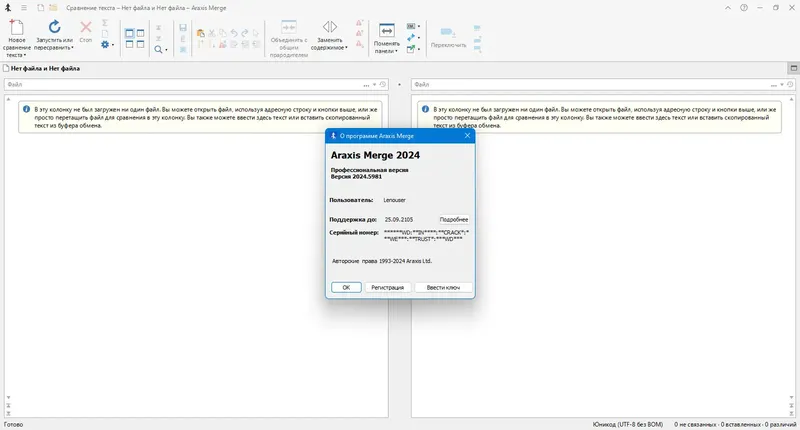Expand the Swap panels dropdown arrow
The height and width of the screenshot is (430, 800).
coord(396,51)
